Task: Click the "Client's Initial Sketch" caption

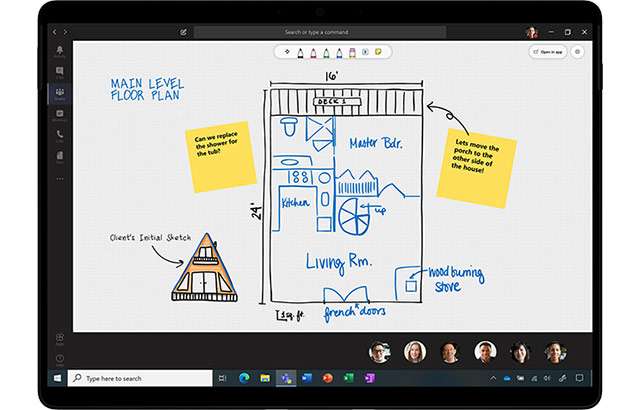Action: tap(150, 237)
